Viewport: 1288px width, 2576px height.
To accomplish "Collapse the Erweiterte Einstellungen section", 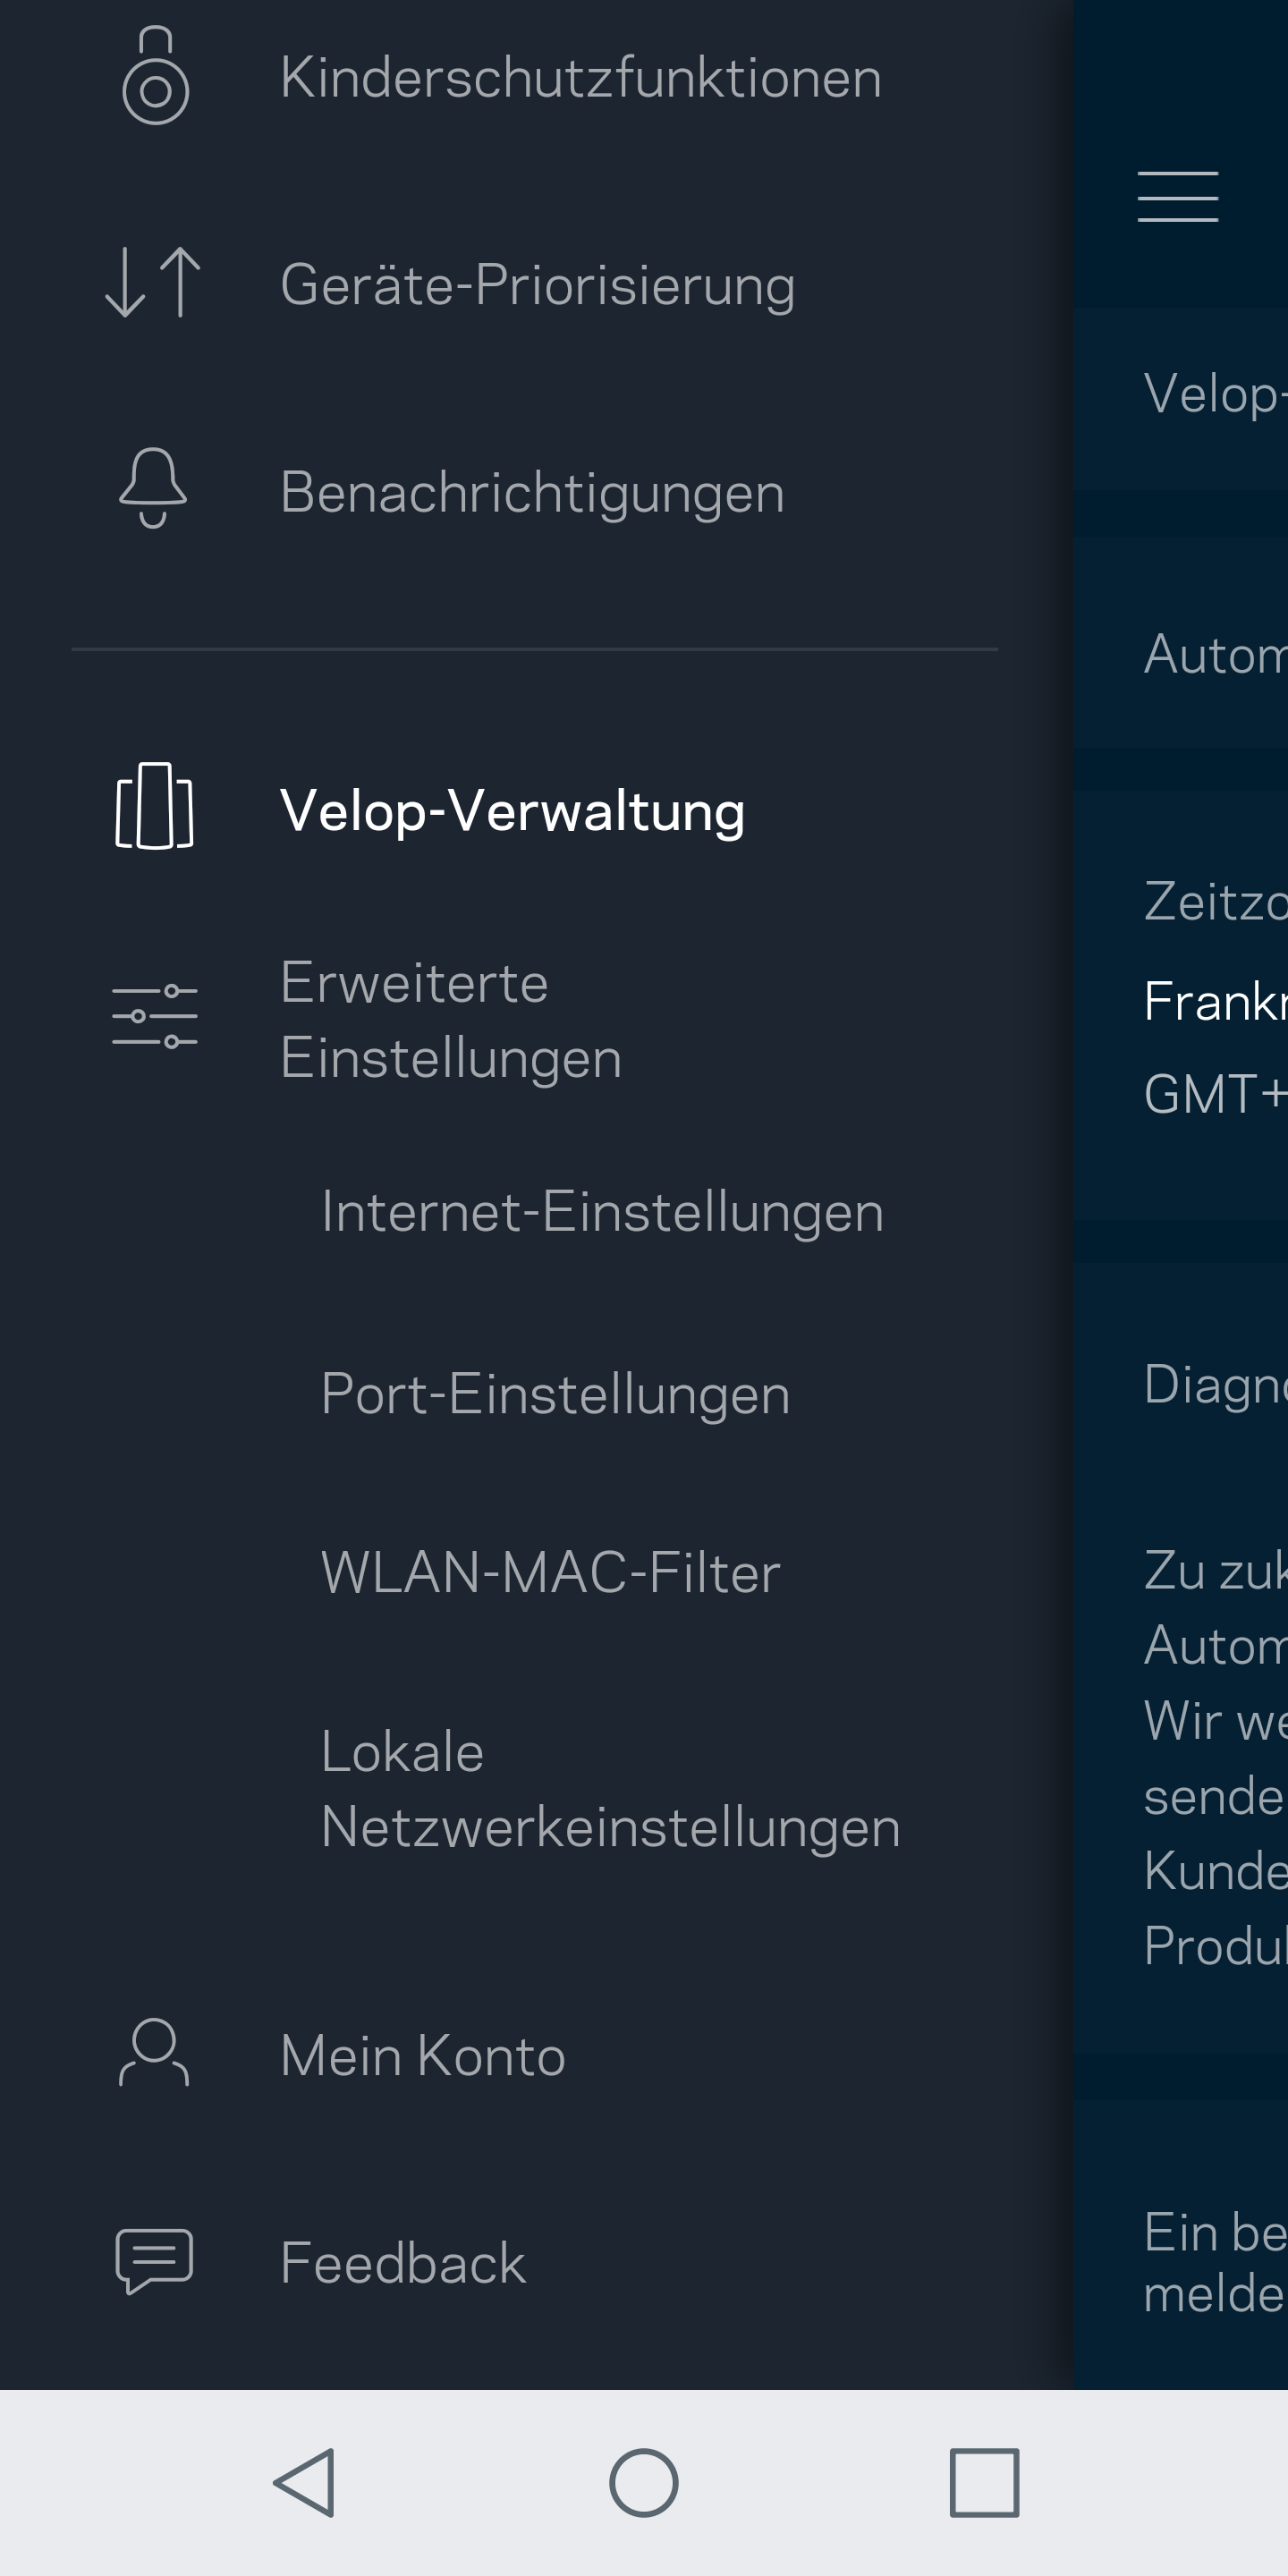I will pyautogui.click(x=450, y=1020).
